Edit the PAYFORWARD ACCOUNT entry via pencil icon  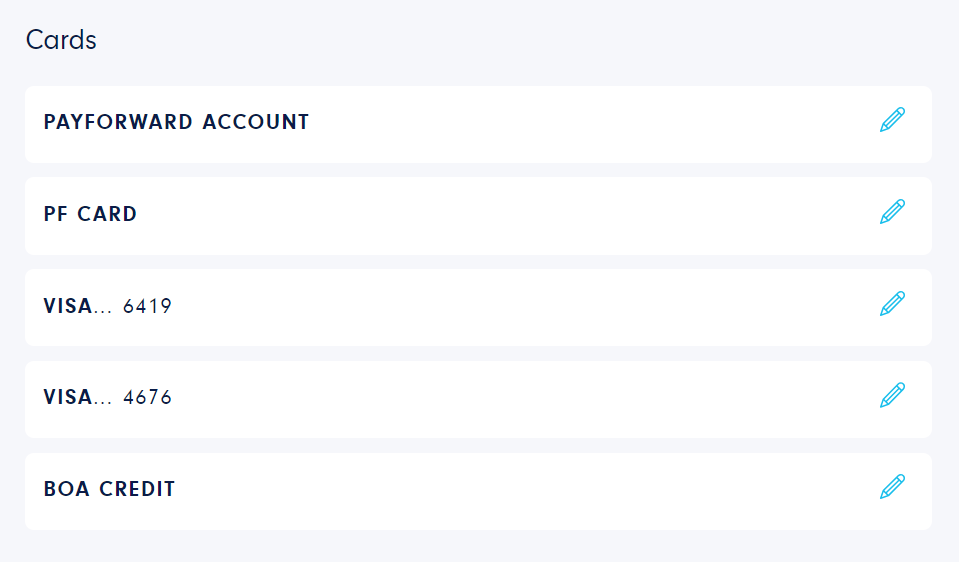coord(892,119)
